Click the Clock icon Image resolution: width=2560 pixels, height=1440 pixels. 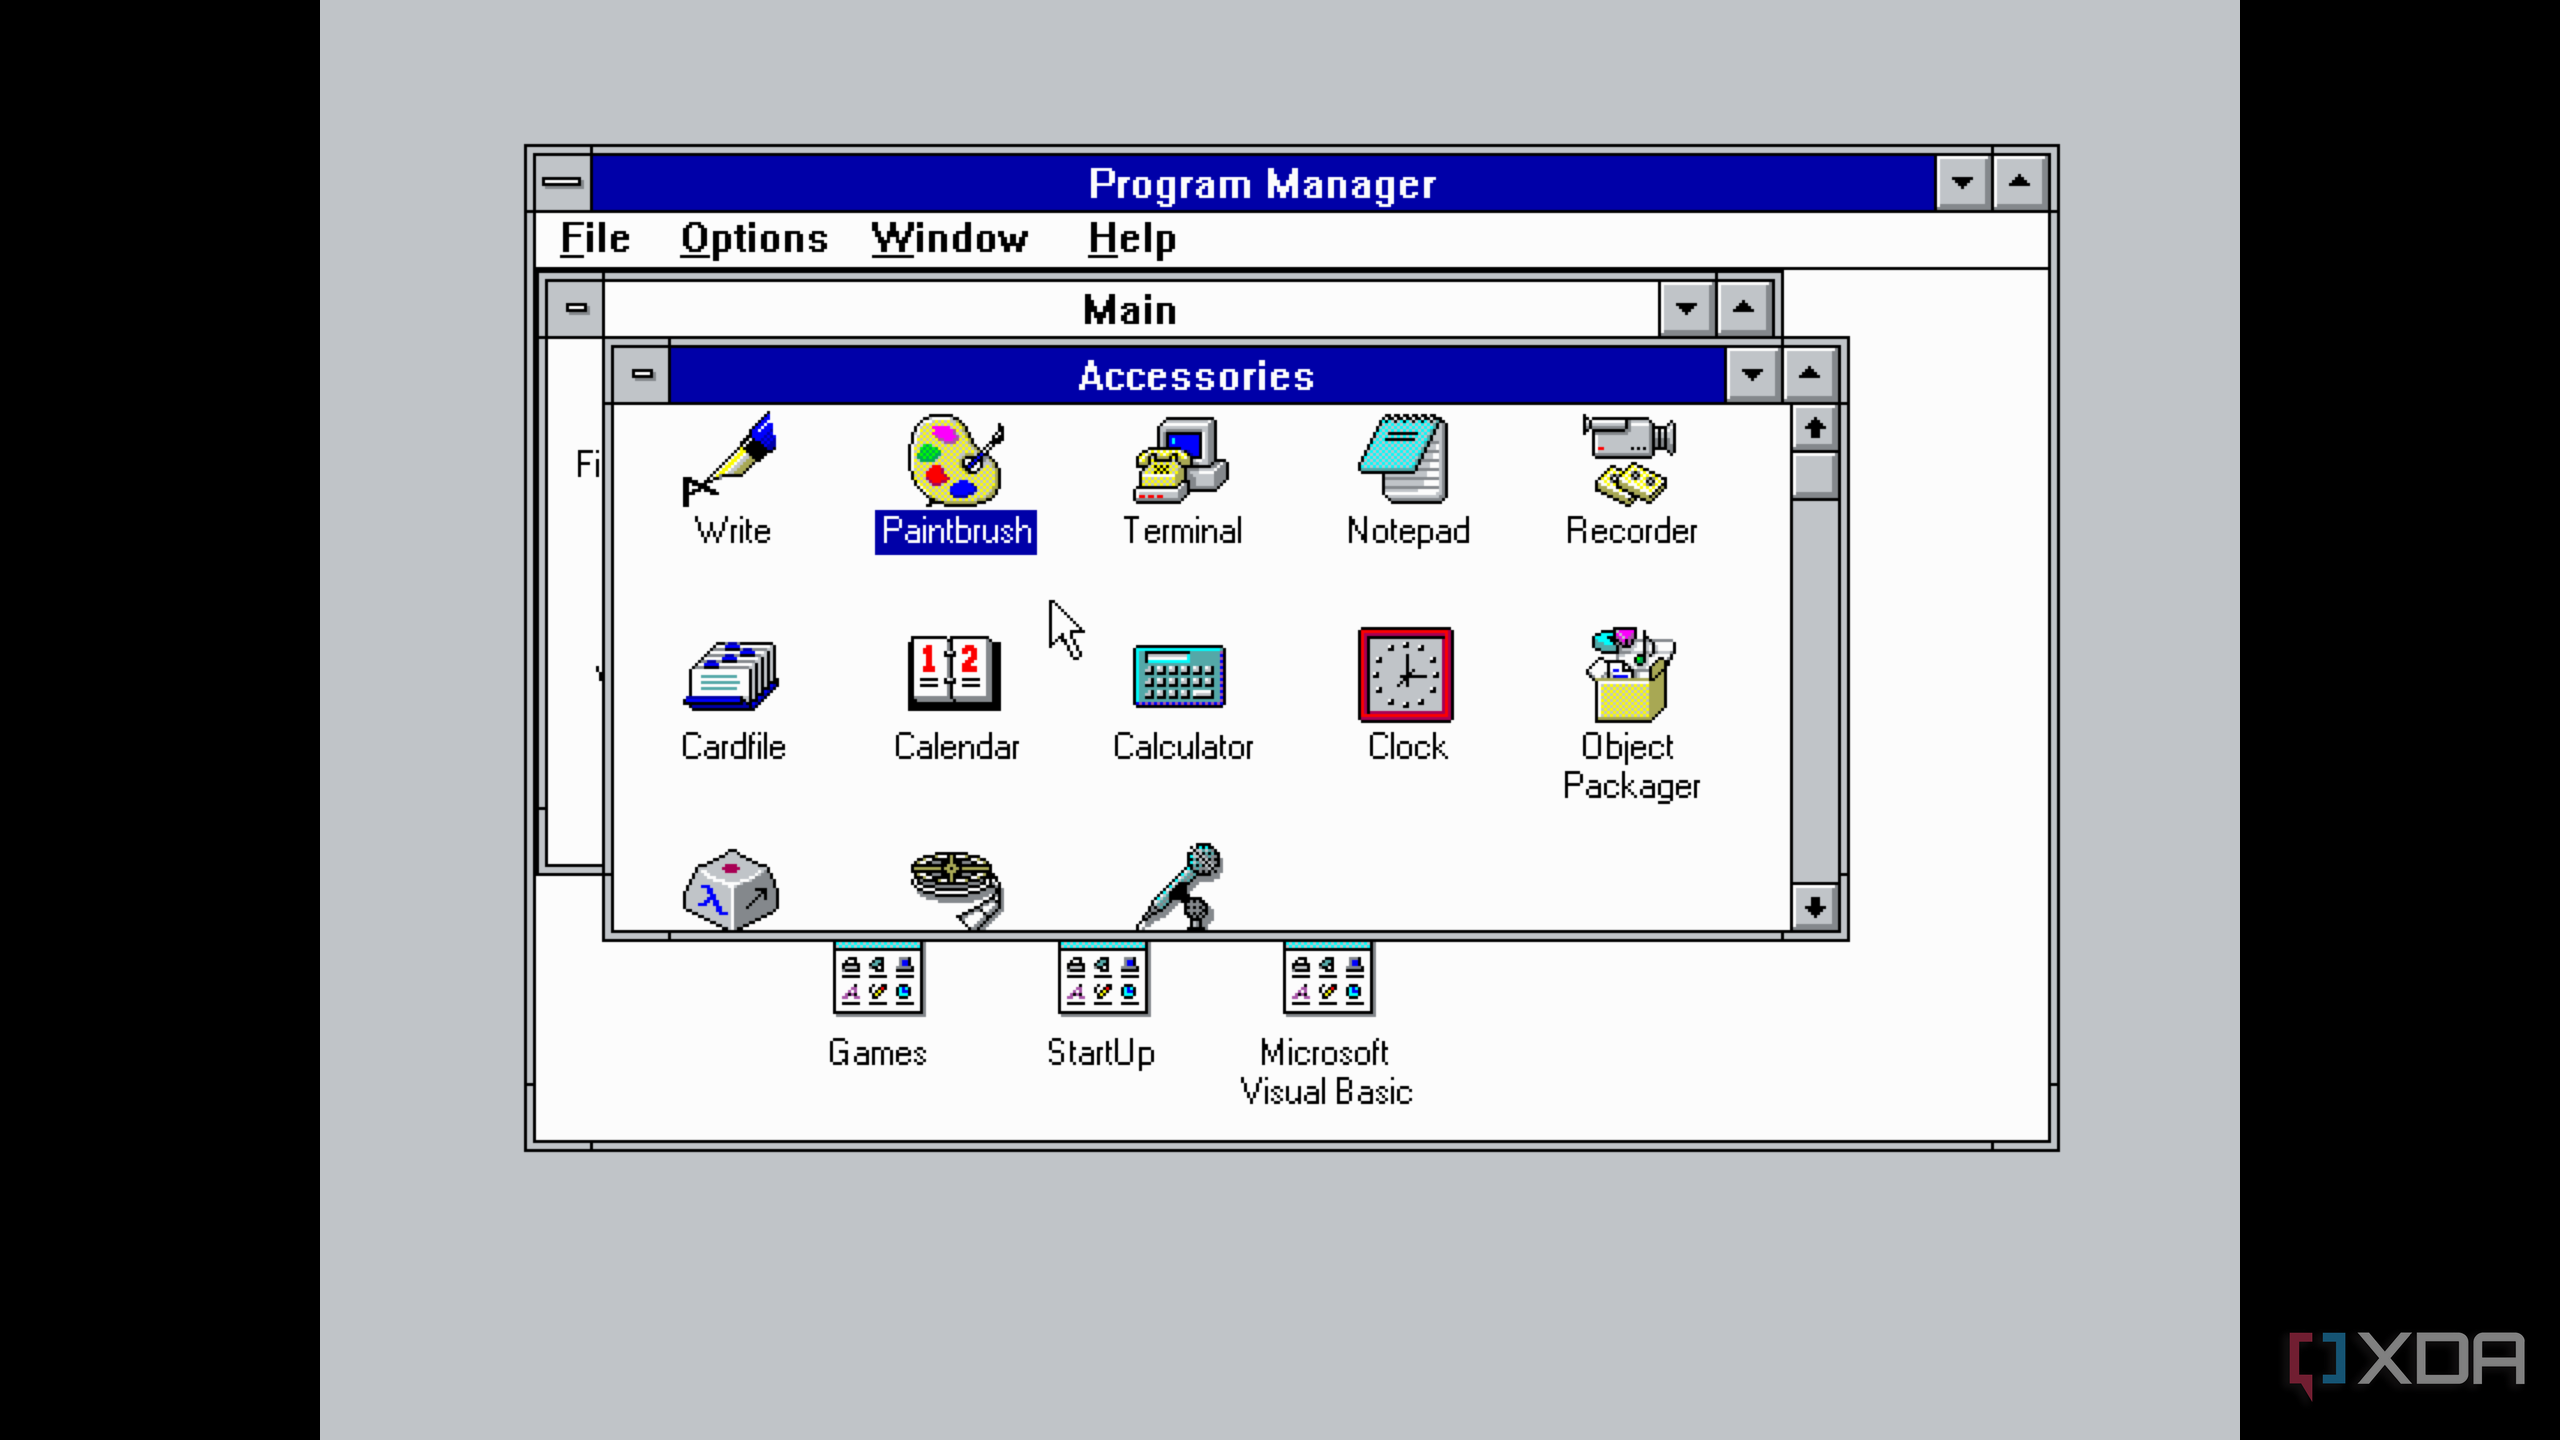(x=1405, y=674)
